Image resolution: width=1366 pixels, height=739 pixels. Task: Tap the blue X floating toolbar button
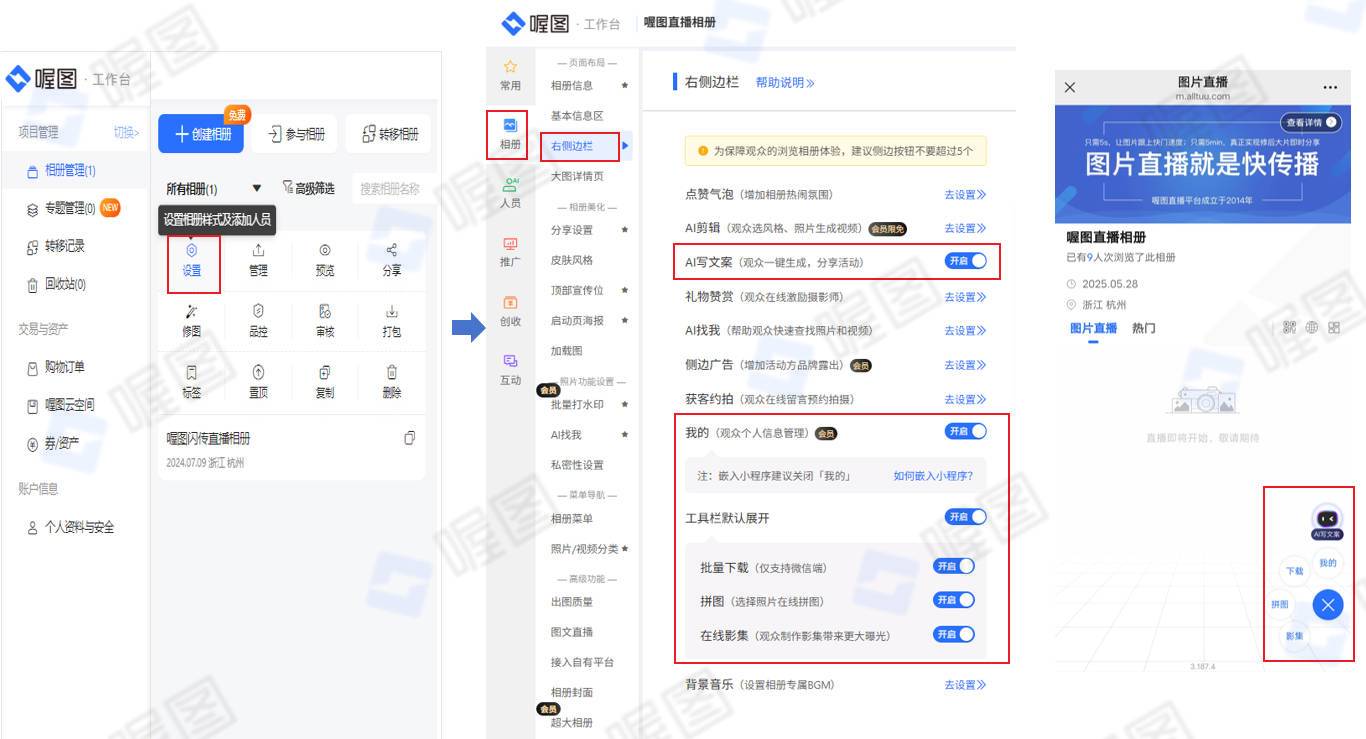coord(1327,604)
